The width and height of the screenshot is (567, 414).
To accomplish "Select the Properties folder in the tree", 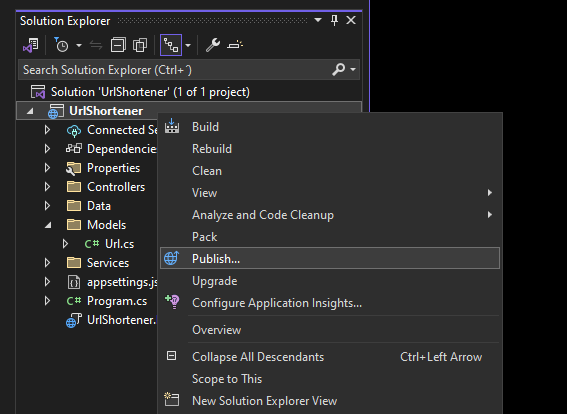I will (x=113, y=168).
